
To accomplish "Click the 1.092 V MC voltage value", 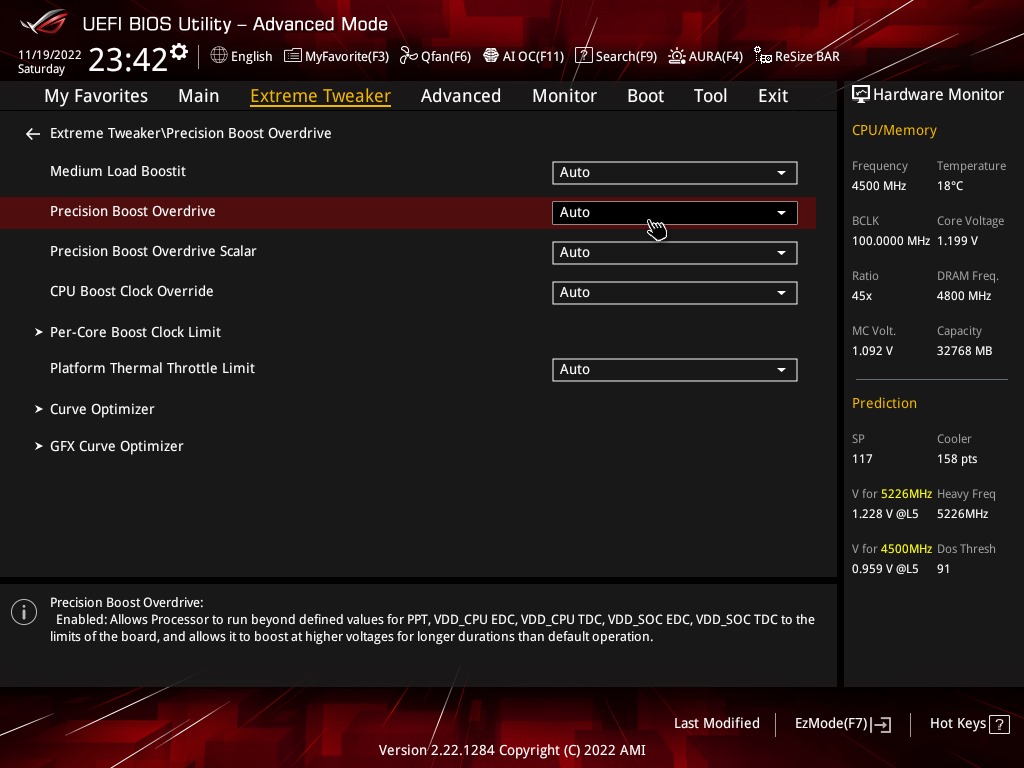I will [872, 351].
